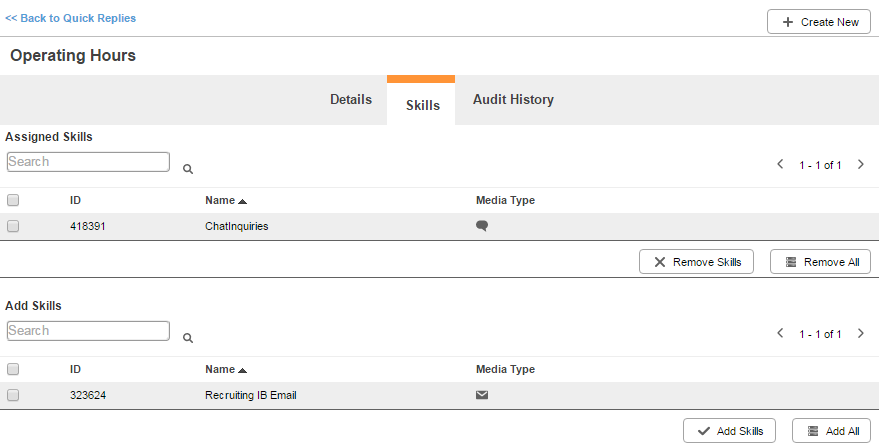
Task: Click the Remove Skills button
Action: 696,262
